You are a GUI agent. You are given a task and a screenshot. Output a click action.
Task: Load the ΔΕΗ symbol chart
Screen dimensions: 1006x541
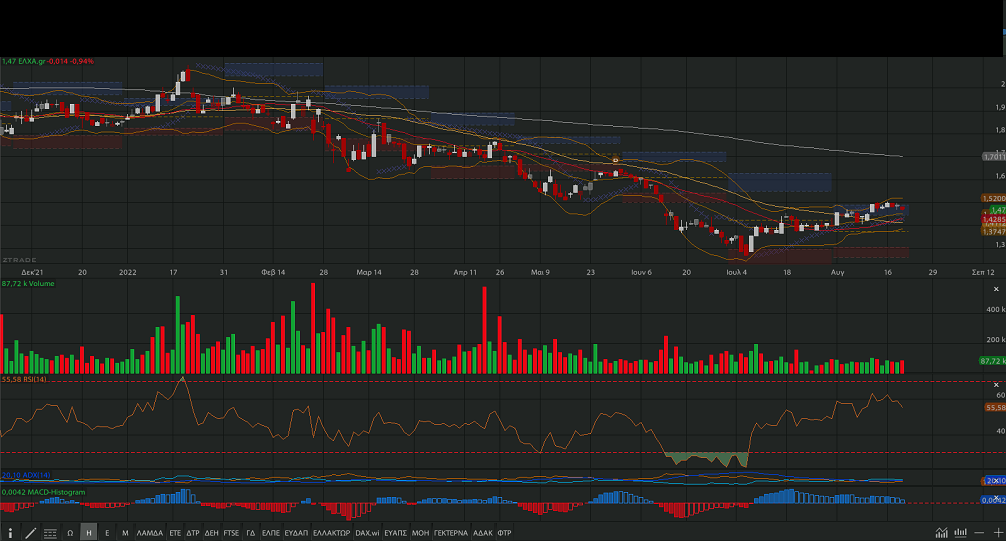(x=212, y=533)
